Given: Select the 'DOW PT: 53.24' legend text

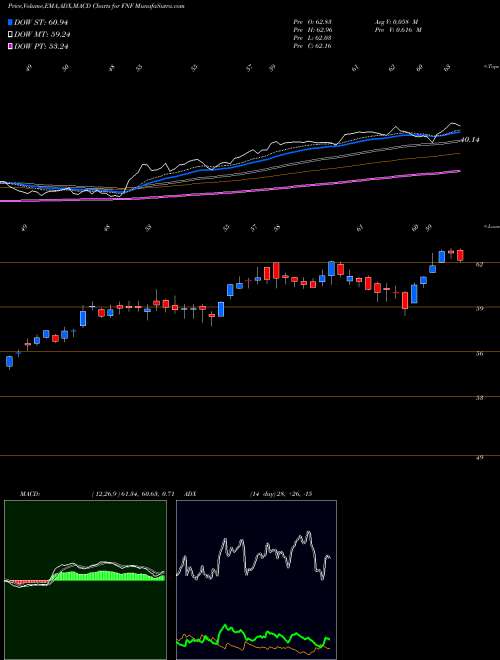Looking at the screenshot, I should point(41,46).
